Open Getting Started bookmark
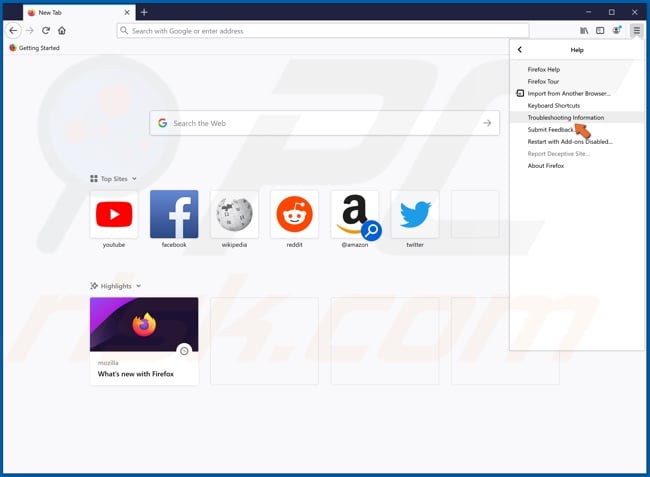The height and width of the screenshot is (477, 650). (x=34, y=48)
